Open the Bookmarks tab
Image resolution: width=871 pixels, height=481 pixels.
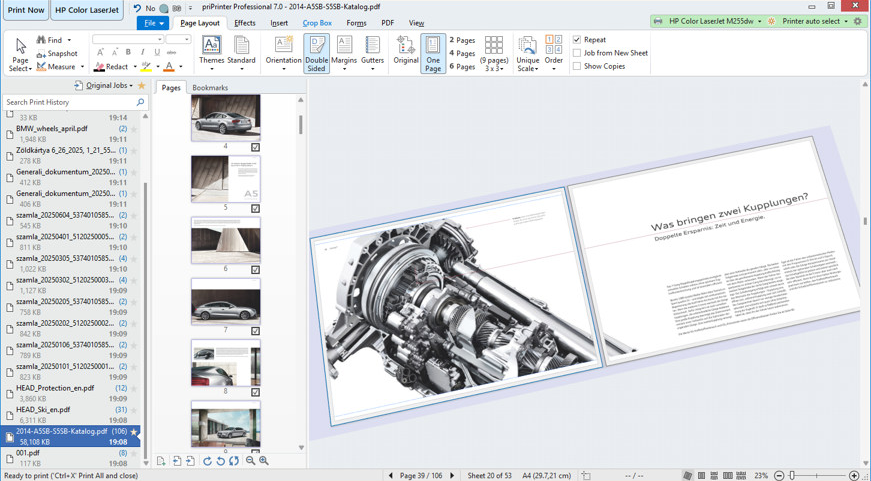coord(210,88)
